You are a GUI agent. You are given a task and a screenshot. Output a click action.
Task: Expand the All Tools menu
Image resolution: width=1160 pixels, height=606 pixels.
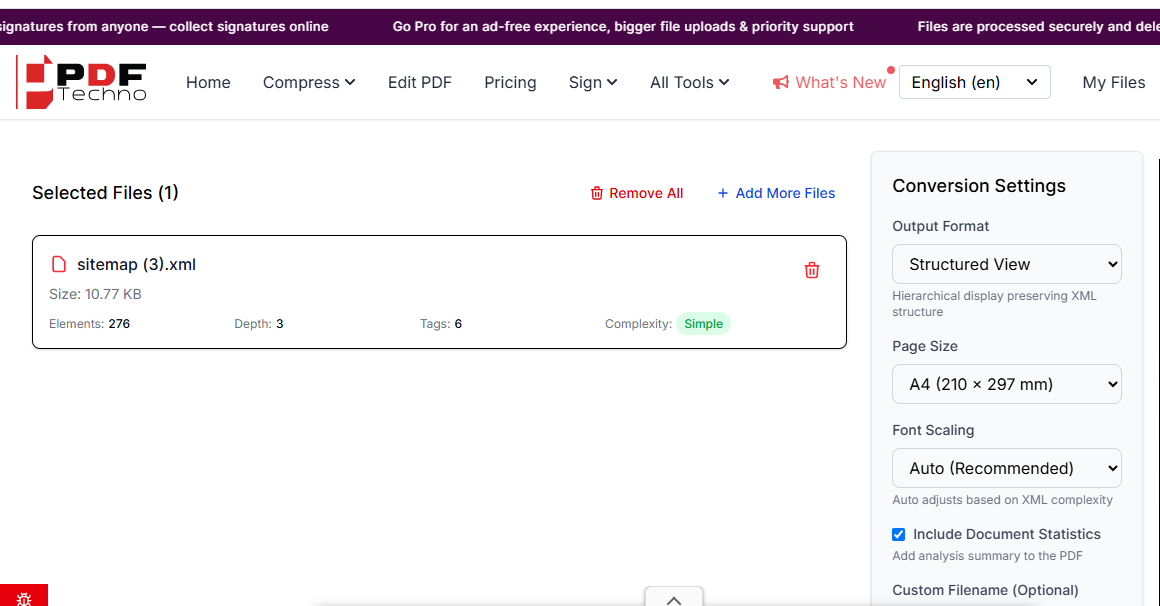coord(689,82)
